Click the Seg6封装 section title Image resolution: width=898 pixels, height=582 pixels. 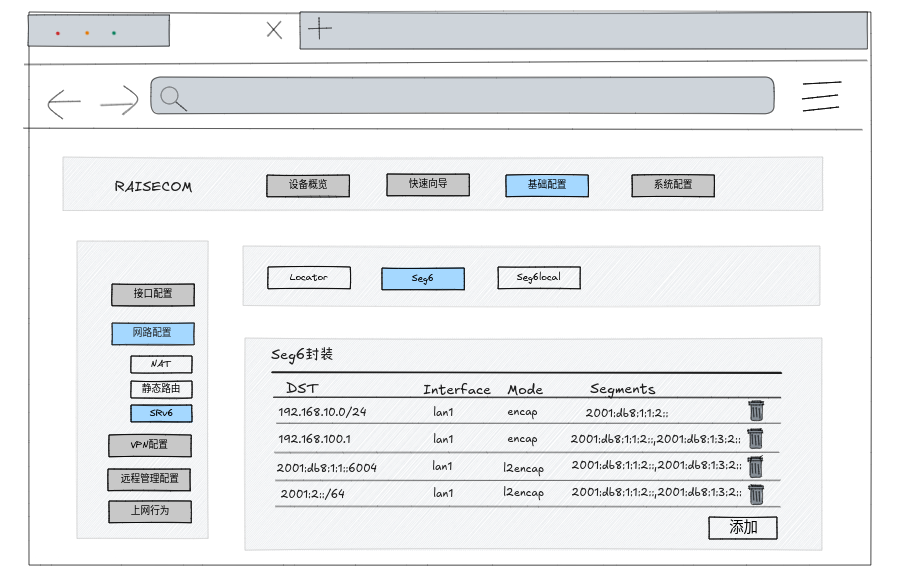pos(302,355)
